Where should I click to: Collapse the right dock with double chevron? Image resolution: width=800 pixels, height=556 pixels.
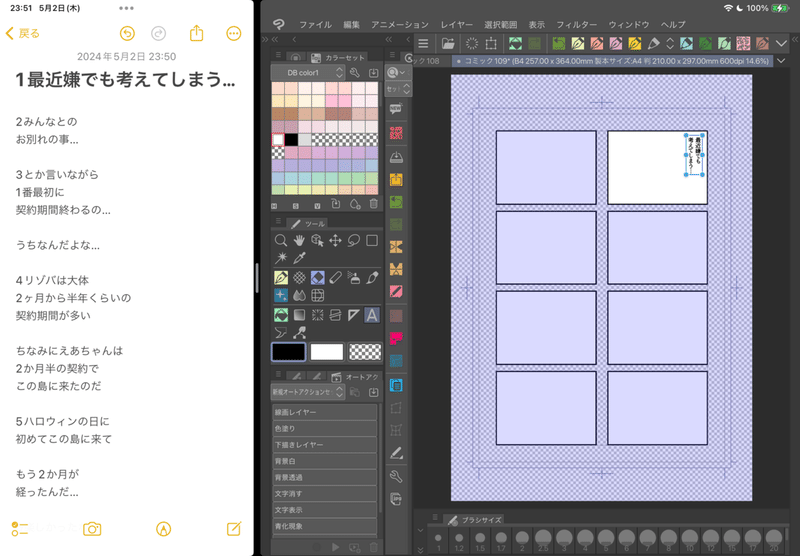tap(795, 39)
